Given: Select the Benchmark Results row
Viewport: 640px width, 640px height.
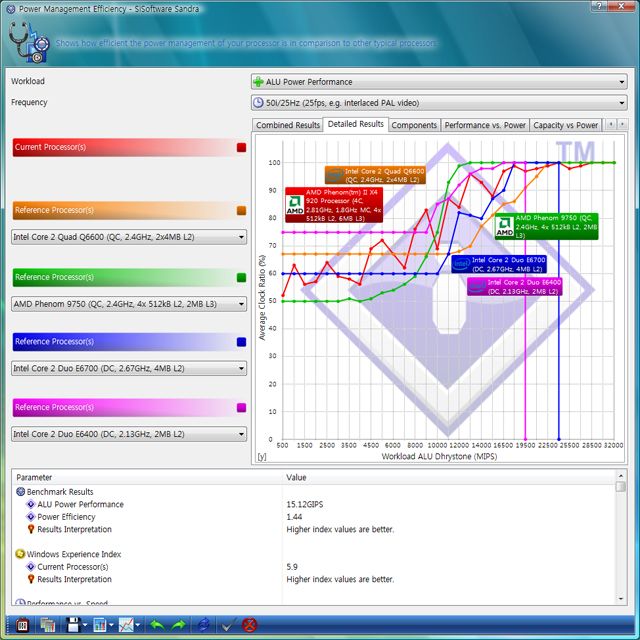Looking at the screenshot, I should (60, 491).
